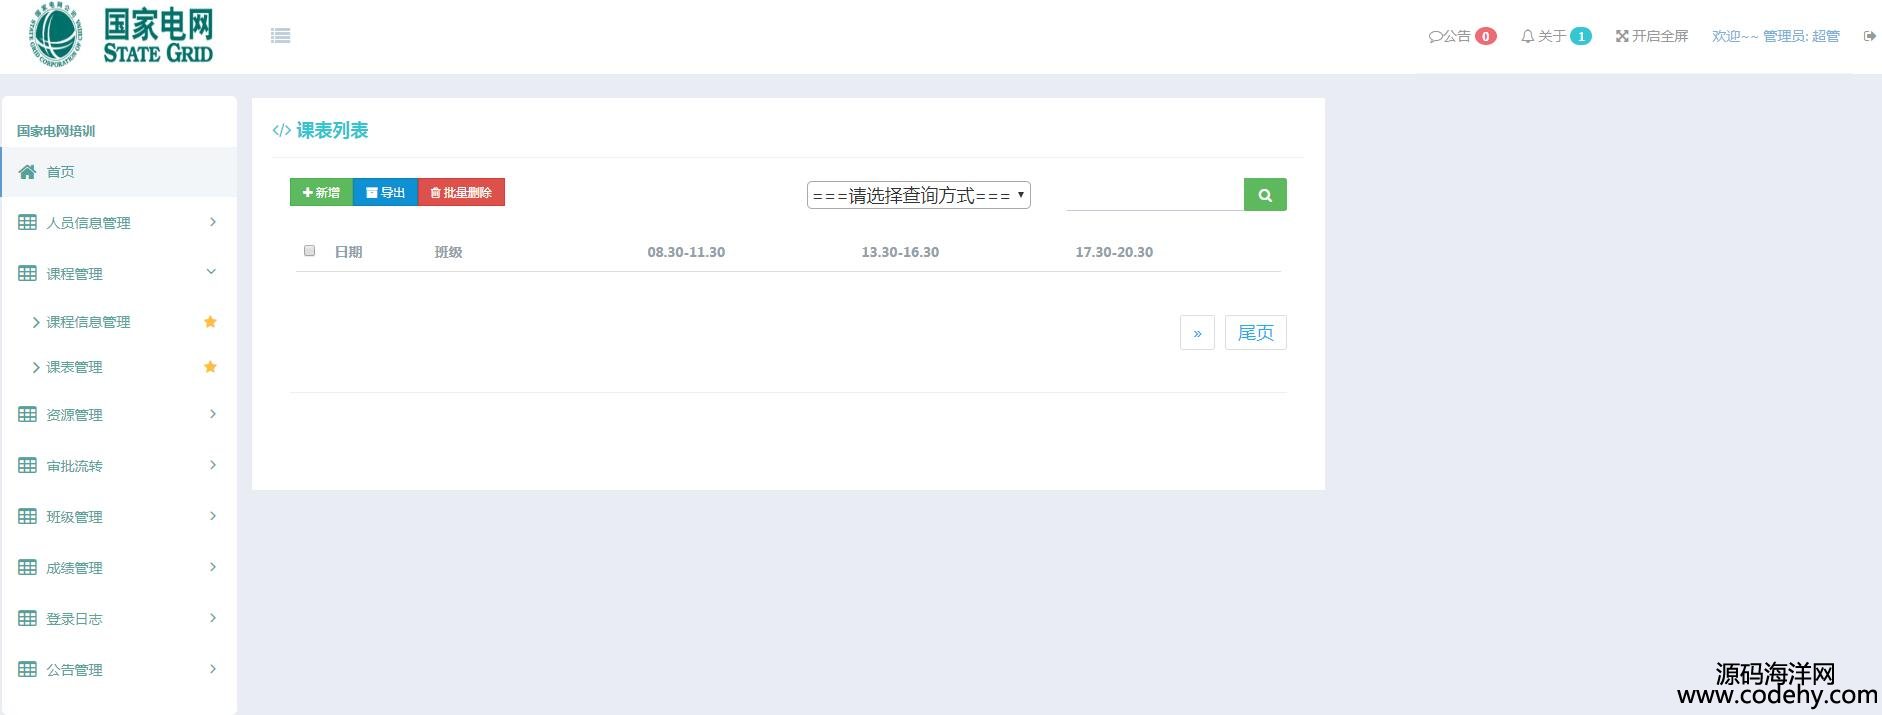The image size is (1882, 715).
Task: Click the 班级 column header
Action: point(448,252)
